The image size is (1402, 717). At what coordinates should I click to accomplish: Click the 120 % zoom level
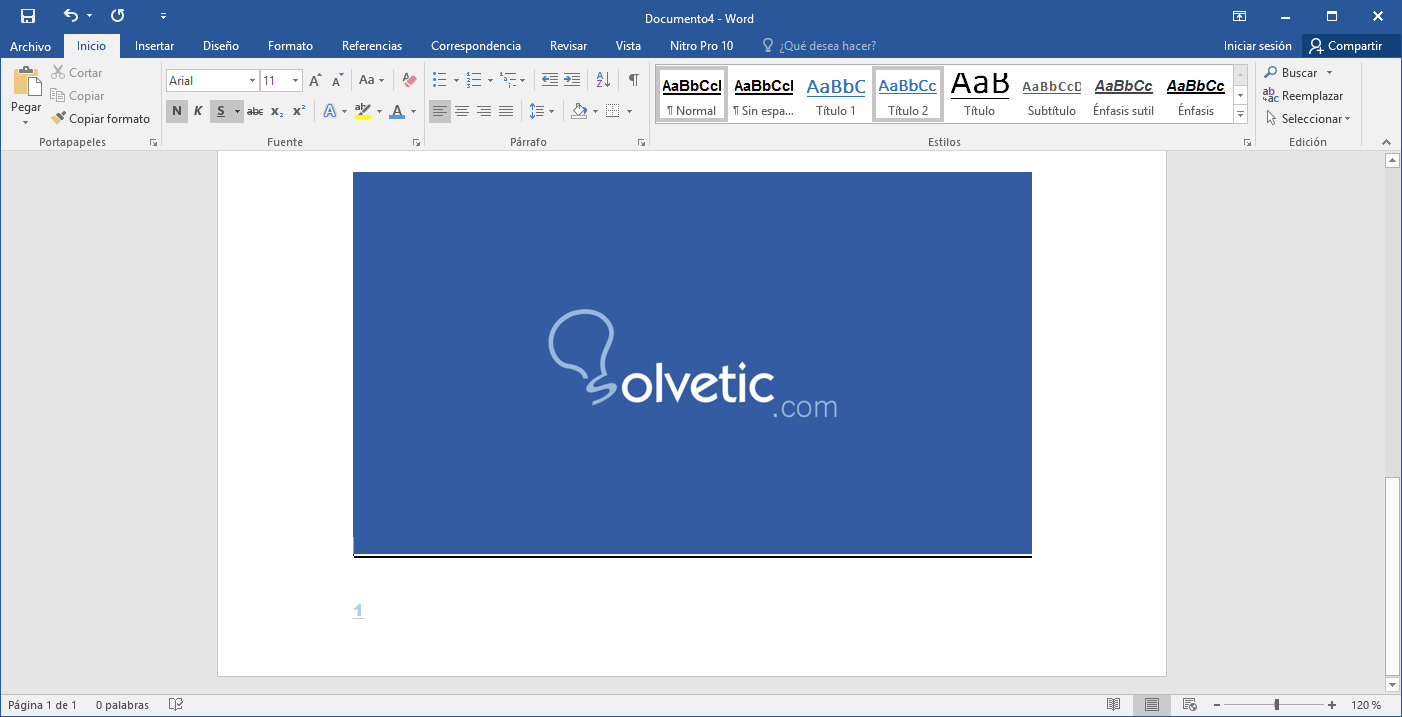pos(1366,705)
